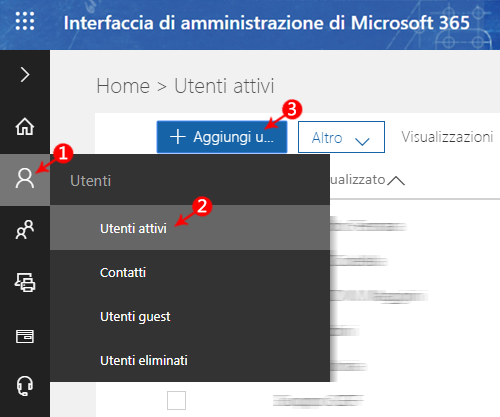
Task: Open the Billing card icon in sidebar
Action: click(25, 336)
